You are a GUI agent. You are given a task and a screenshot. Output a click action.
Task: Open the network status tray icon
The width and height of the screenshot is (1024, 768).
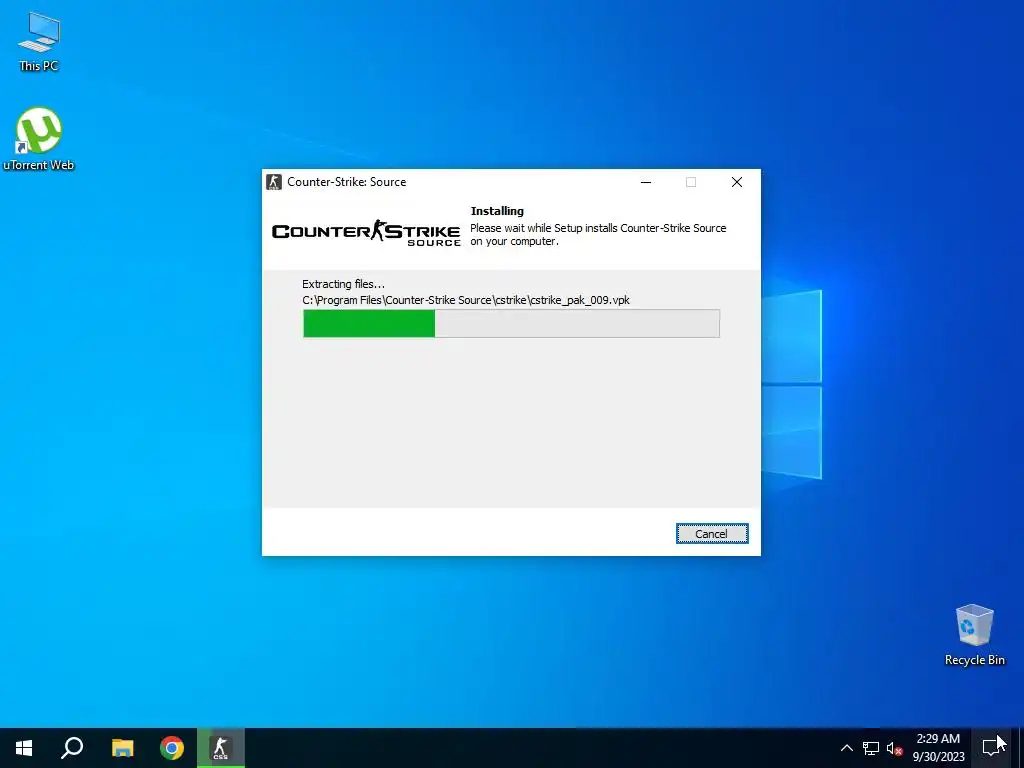(871, 748)
